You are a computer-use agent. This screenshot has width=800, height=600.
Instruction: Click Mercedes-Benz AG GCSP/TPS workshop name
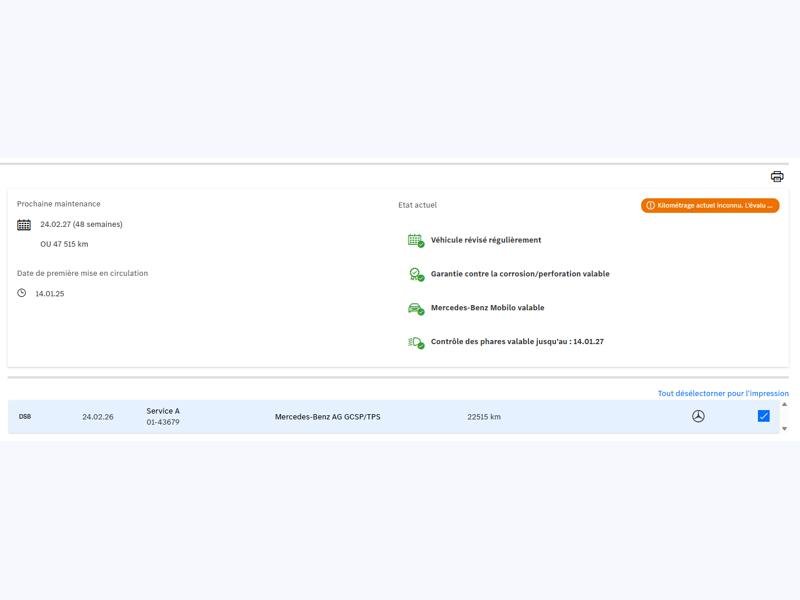click(x=327, y=417)
